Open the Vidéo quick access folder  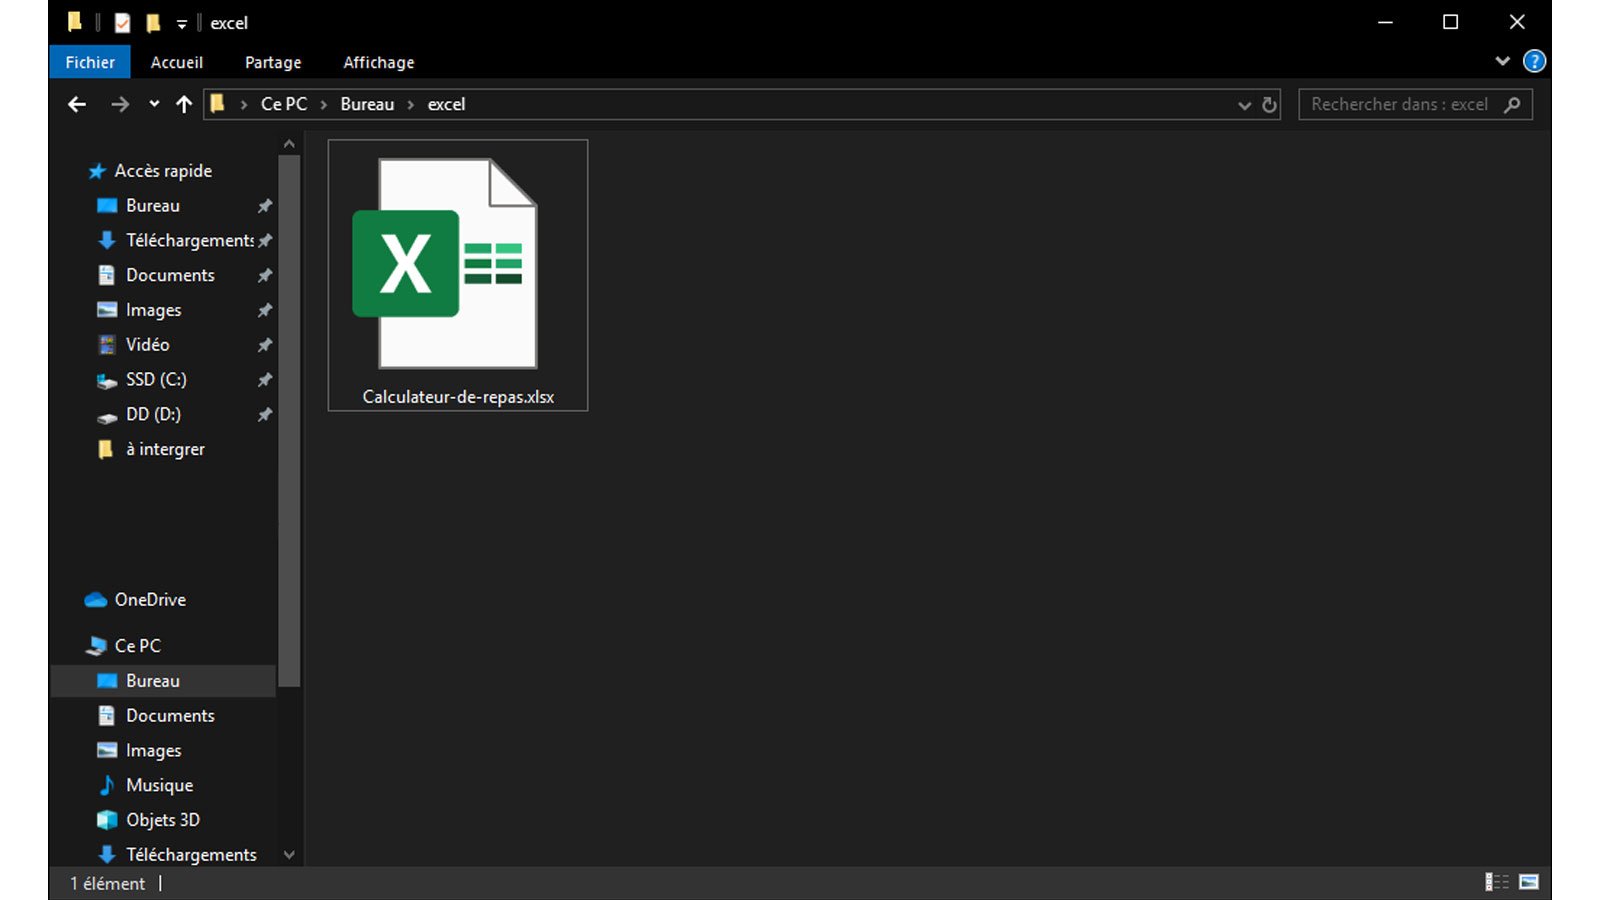[x=147, y=344]
